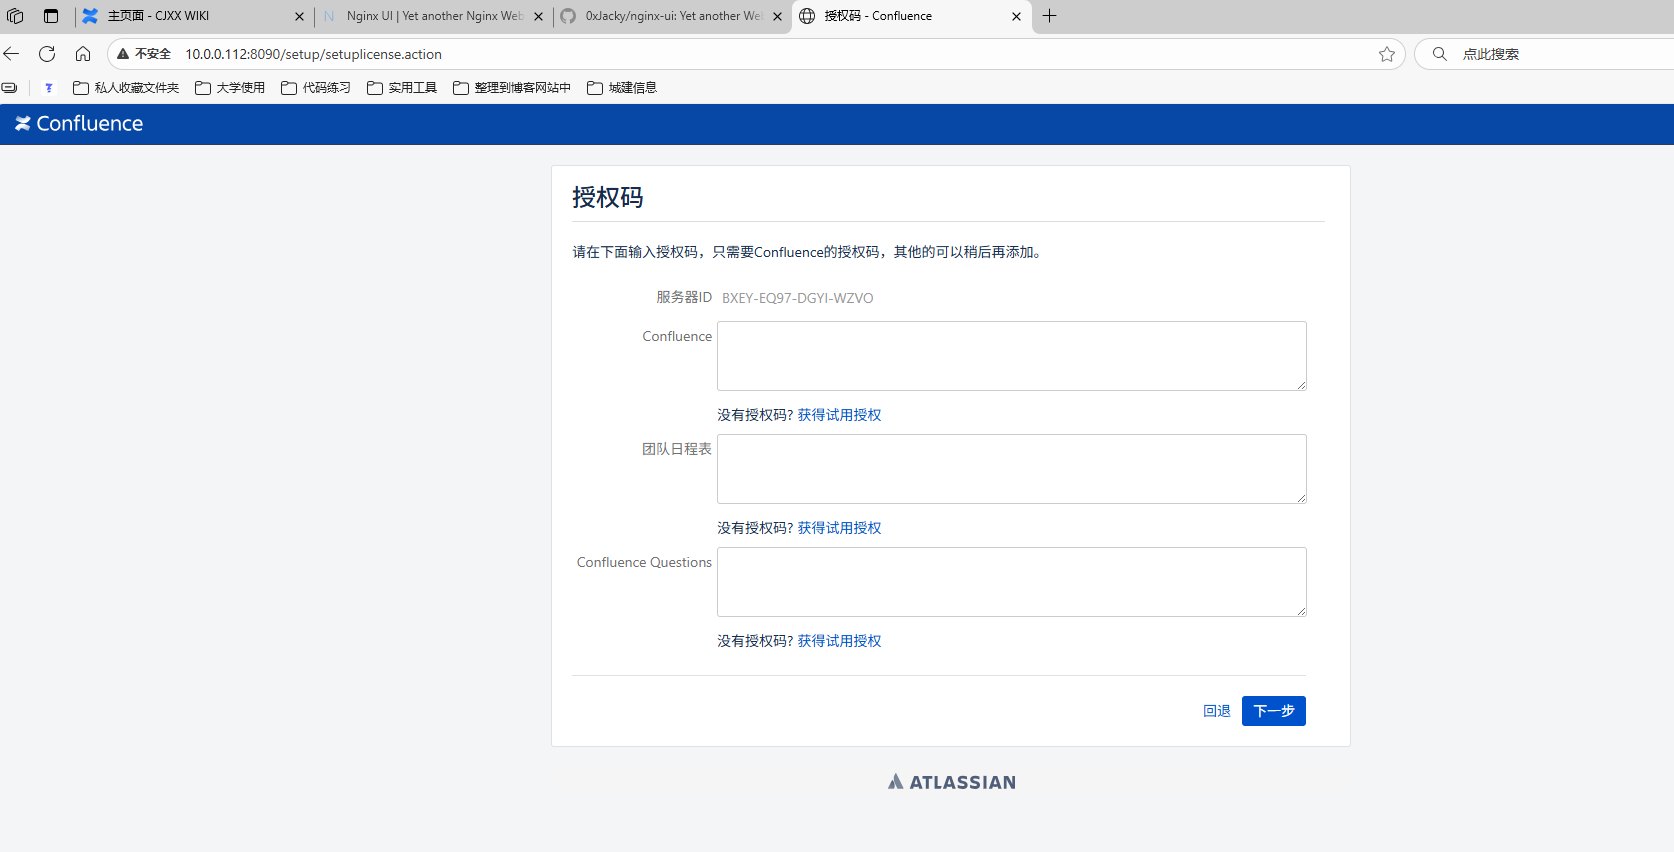Click 获得试用授权 link under Confluence field
The image size is (1674, 852).
tap(839, 415)
